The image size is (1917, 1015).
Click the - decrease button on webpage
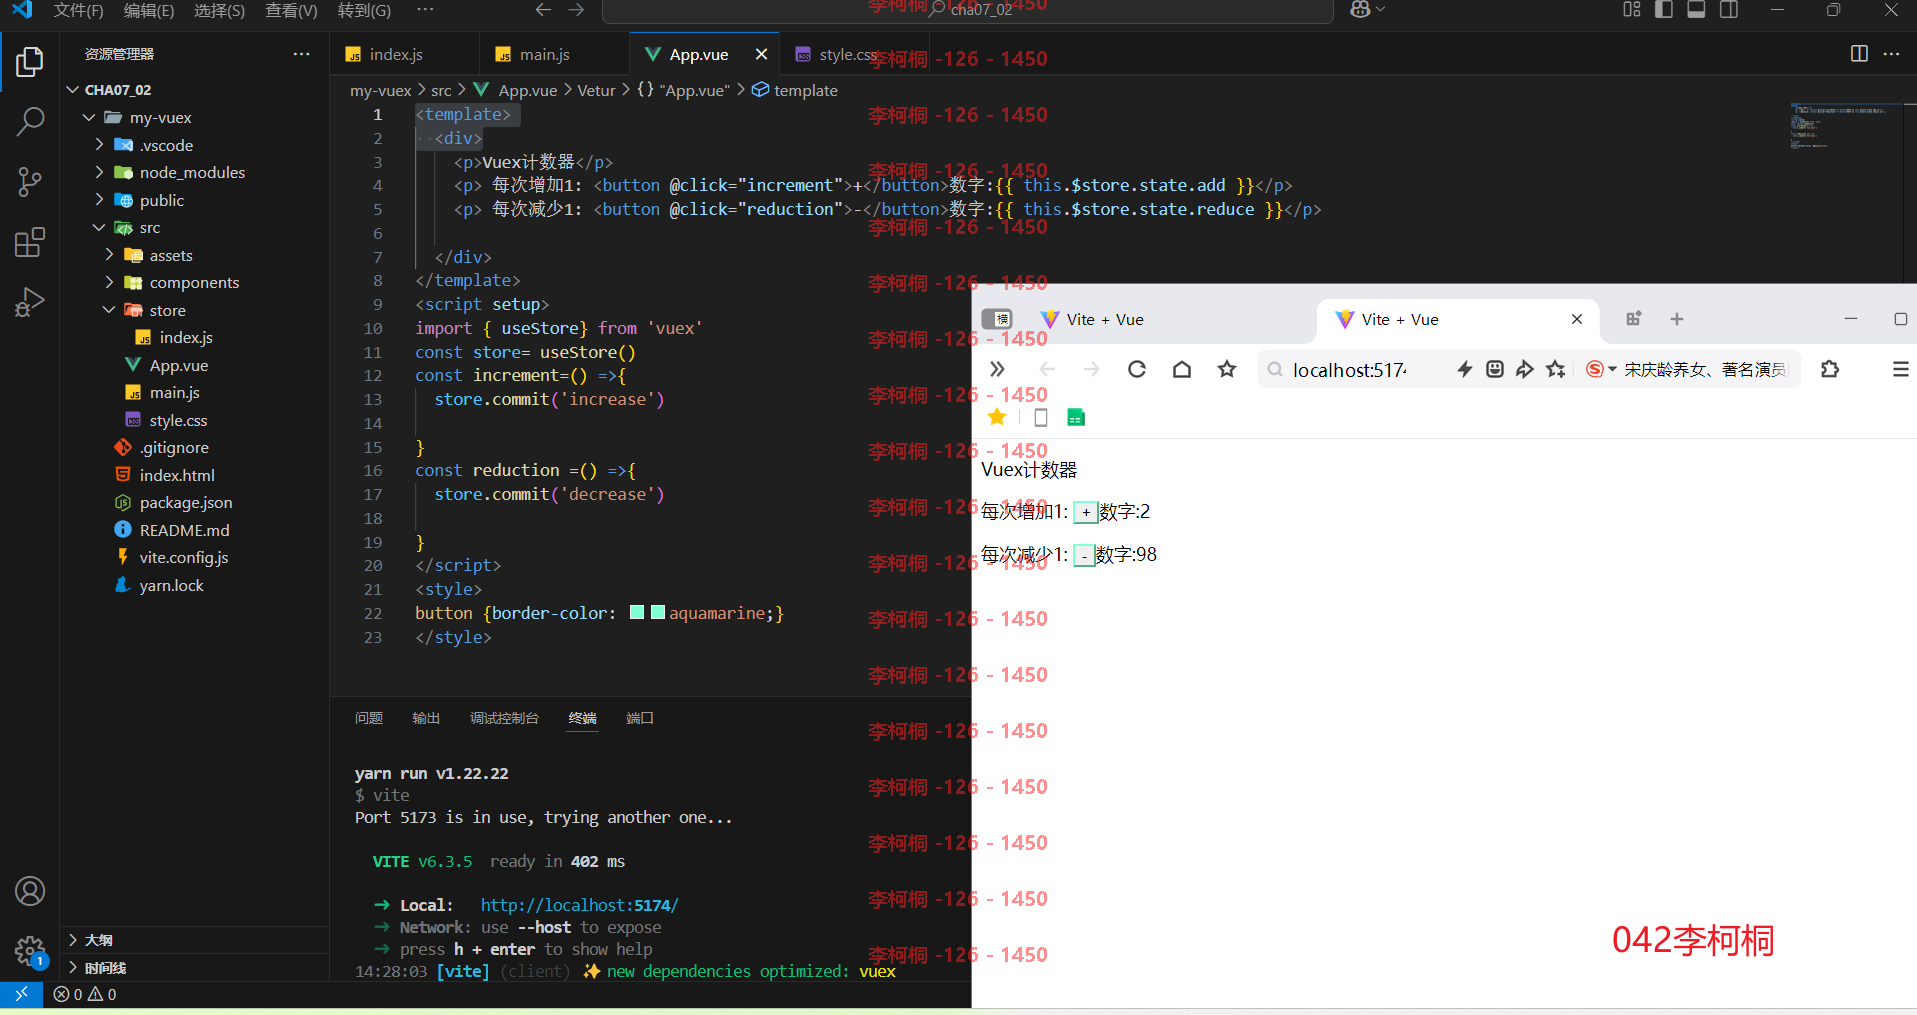pos(1084,556)
